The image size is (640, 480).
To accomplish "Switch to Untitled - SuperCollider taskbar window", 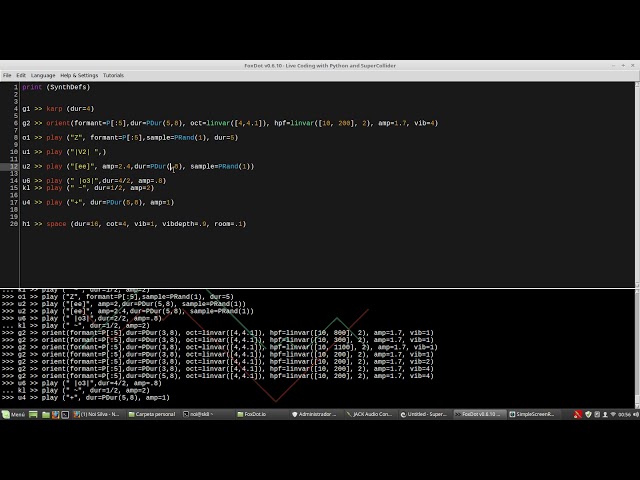I will (x=424, y=414).
